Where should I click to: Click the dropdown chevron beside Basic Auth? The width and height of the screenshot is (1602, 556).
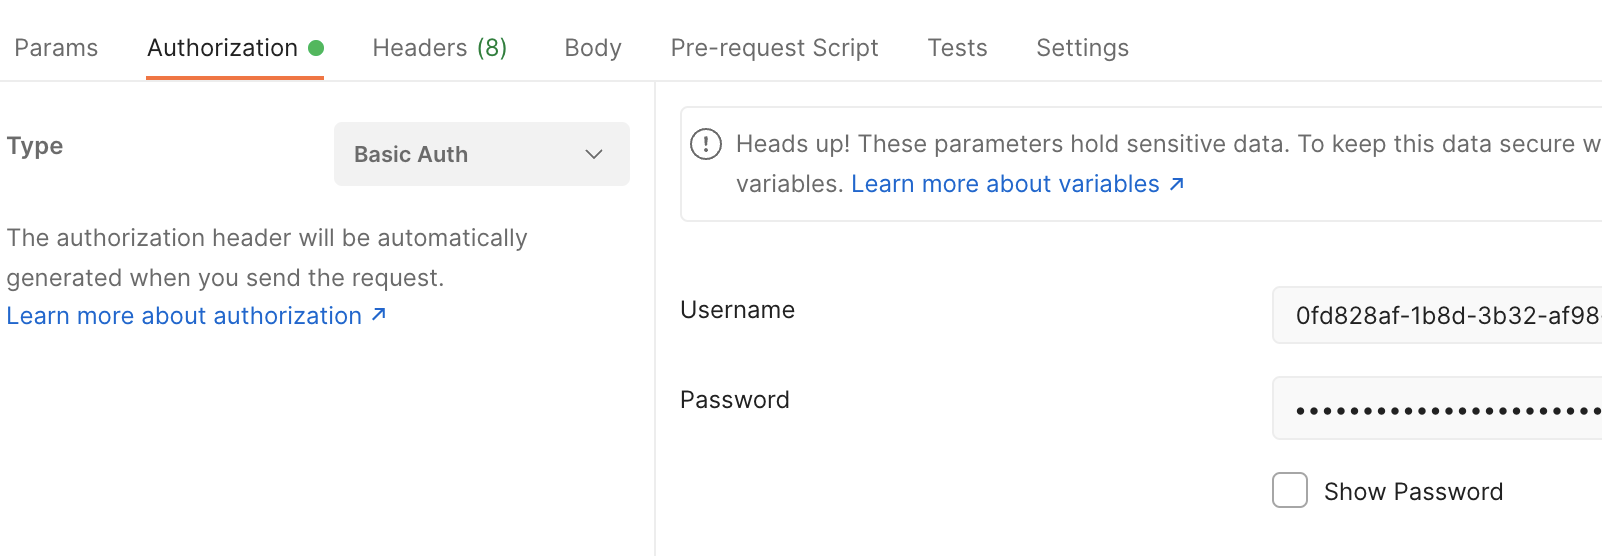594,154
